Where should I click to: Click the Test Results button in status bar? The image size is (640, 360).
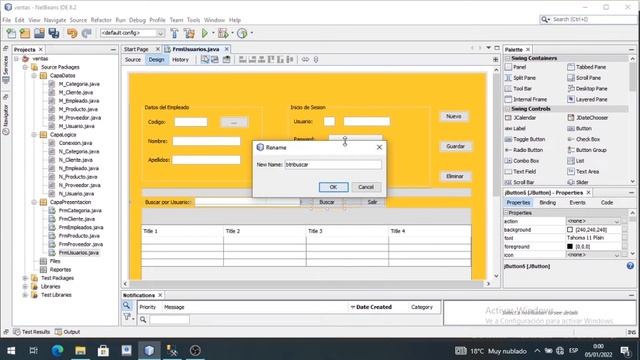pyautogui.click(x=32, y=332)
